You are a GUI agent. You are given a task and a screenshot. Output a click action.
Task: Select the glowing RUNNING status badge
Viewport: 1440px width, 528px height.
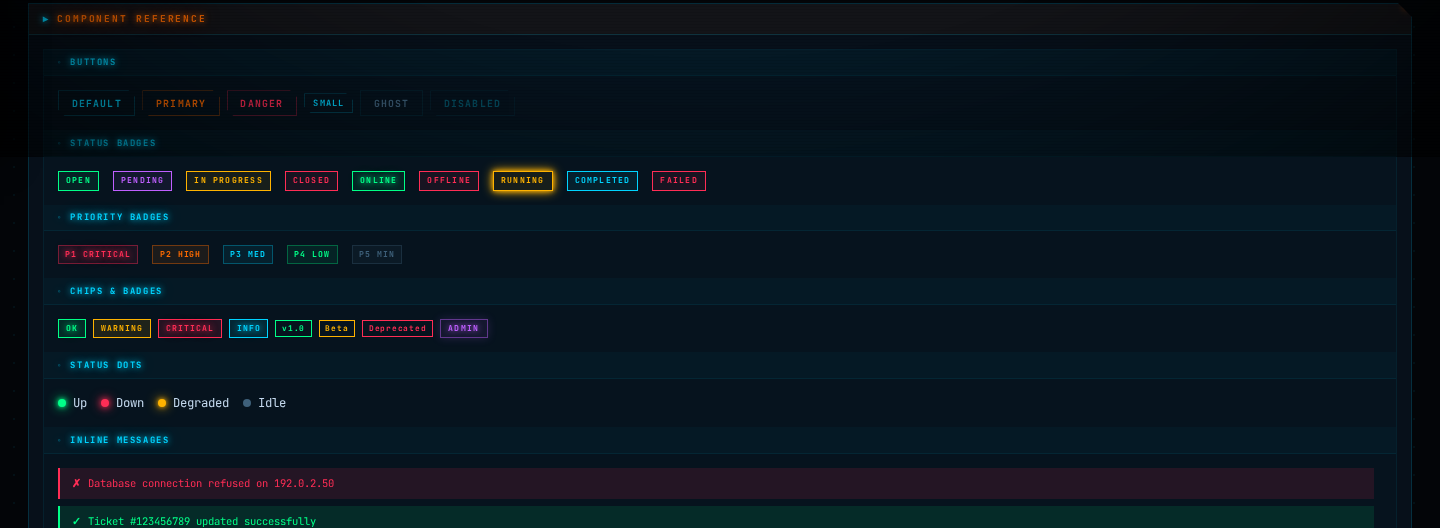click(523, 181)
